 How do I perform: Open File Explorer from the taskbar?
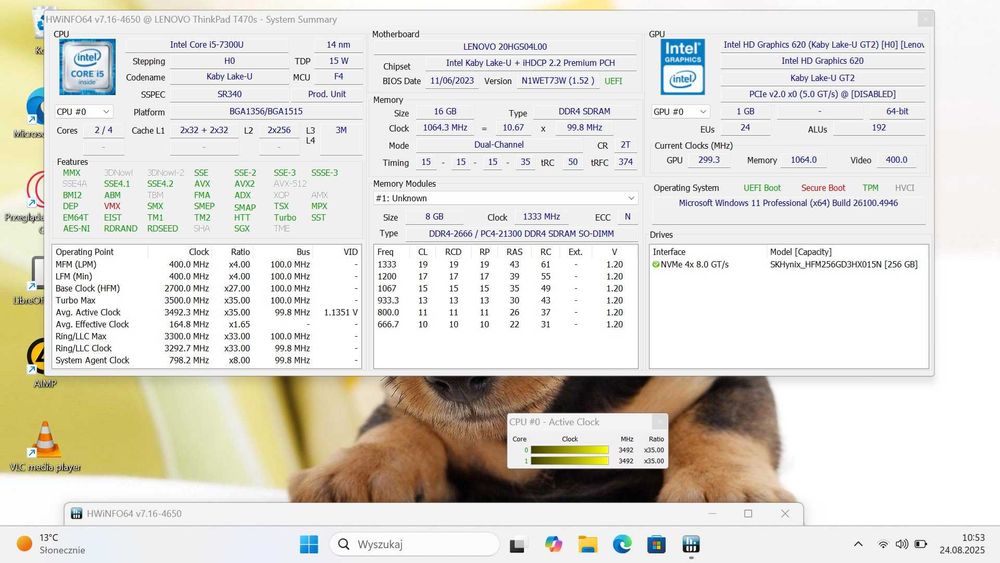pos(587,544)
